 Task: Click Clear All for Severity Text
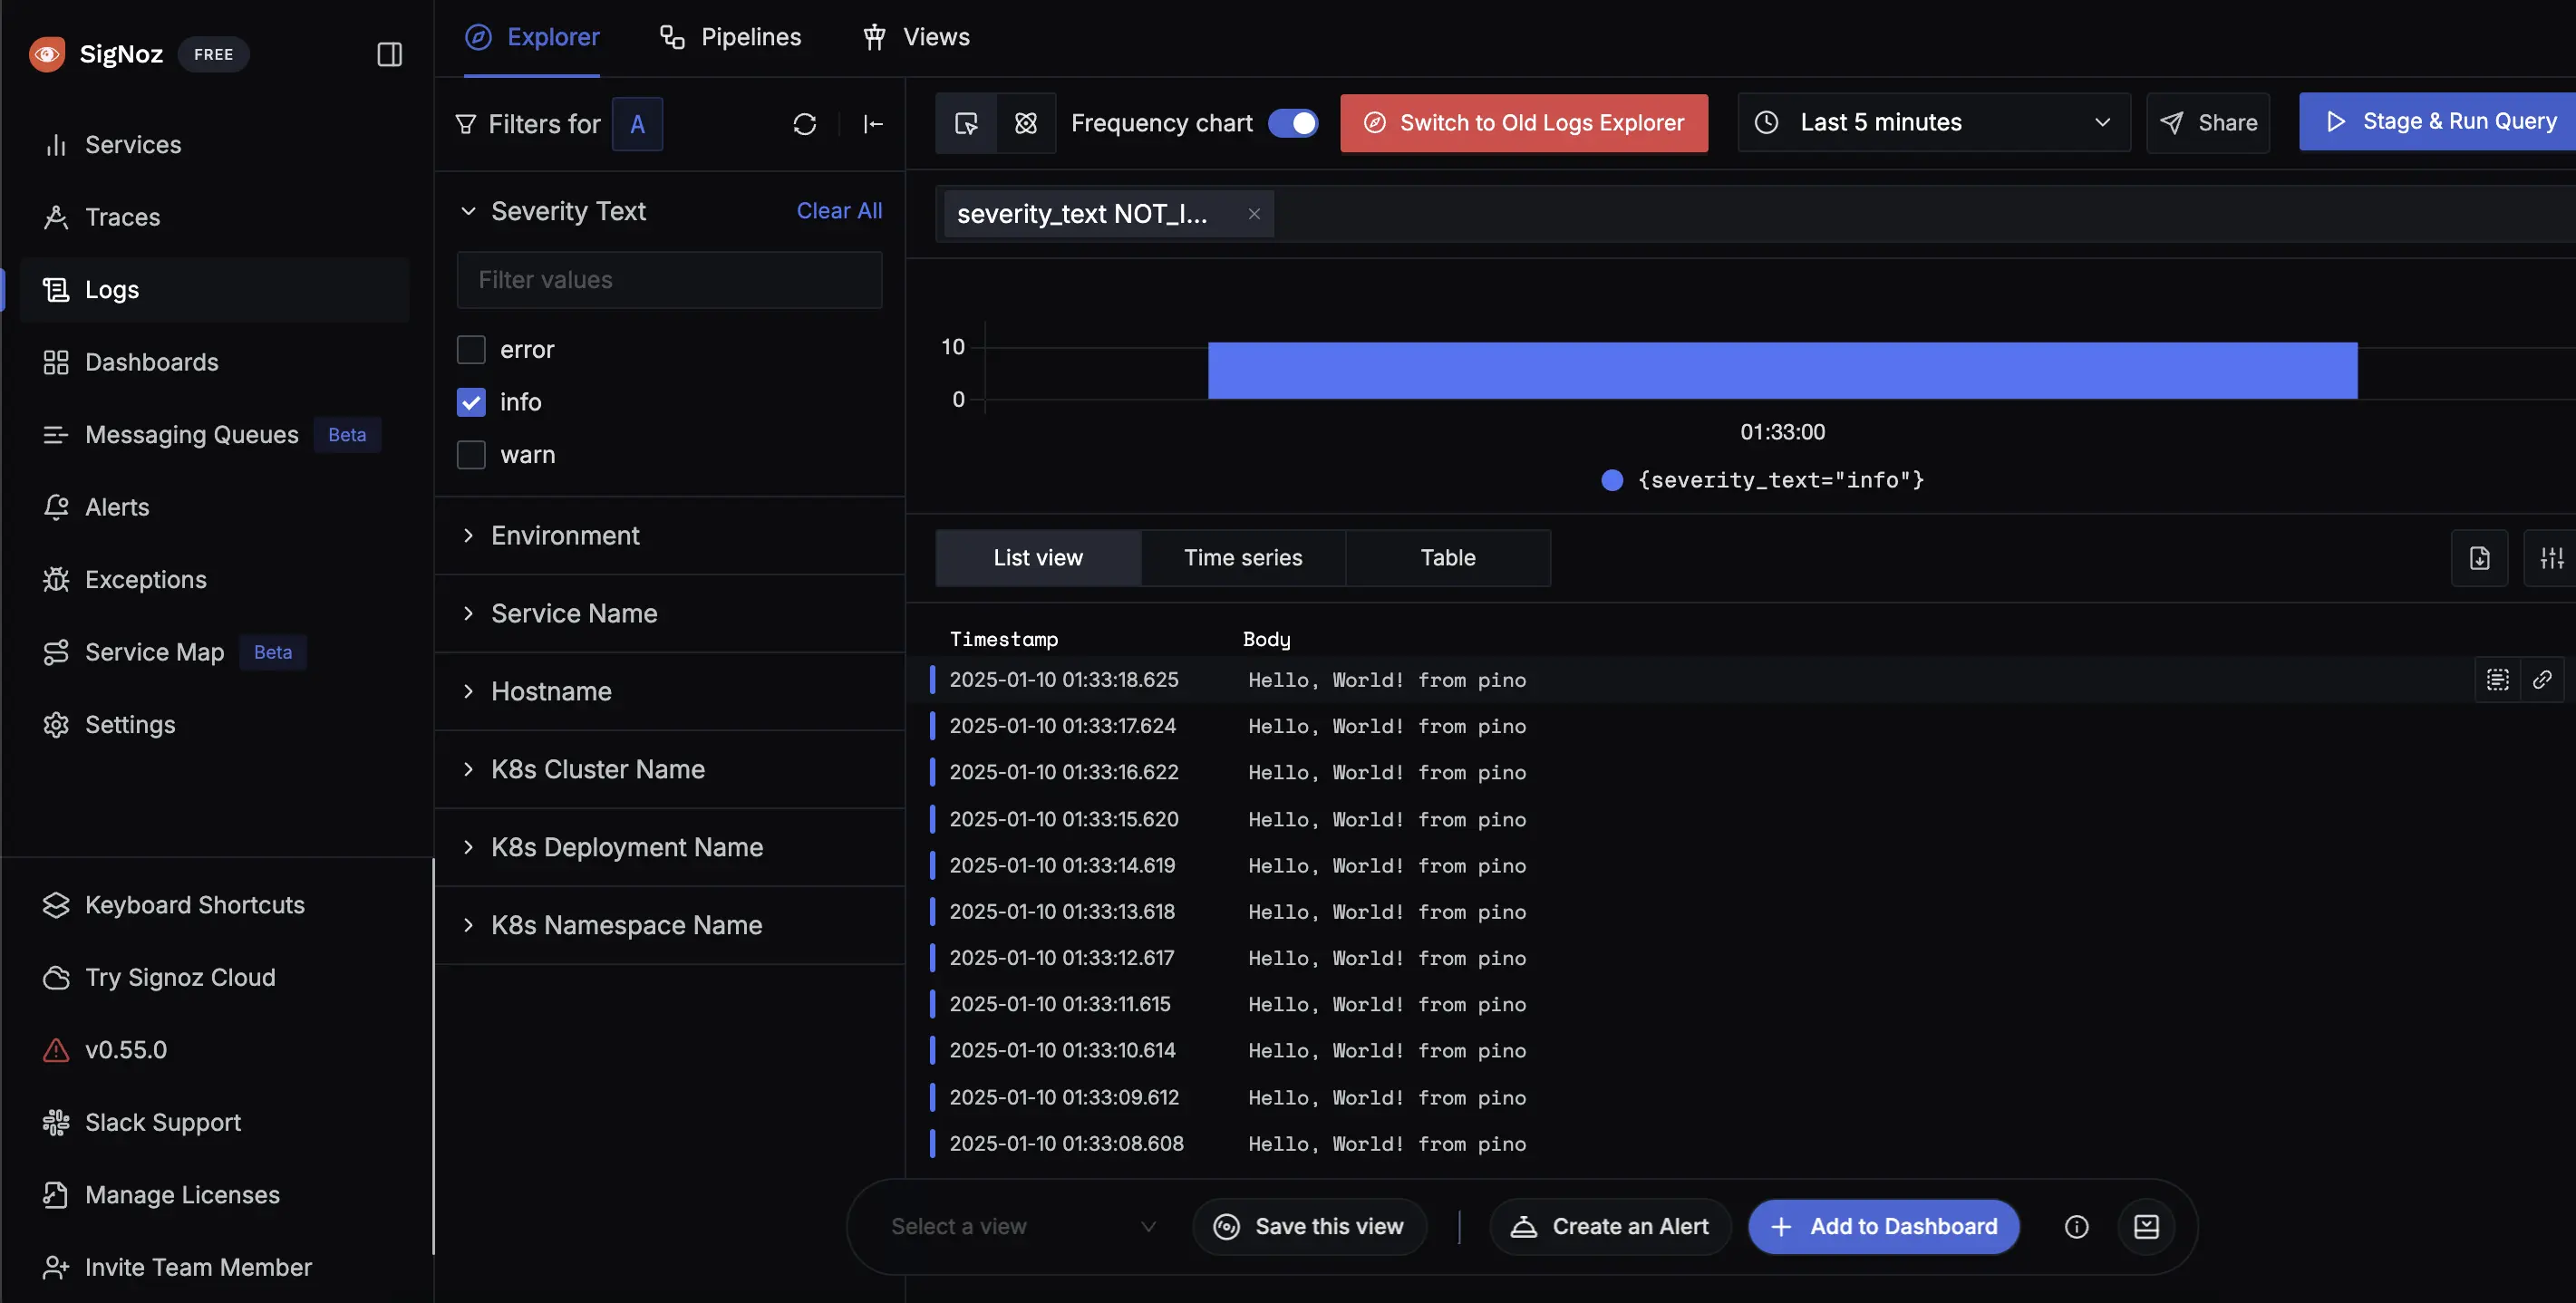click(839, 211)
